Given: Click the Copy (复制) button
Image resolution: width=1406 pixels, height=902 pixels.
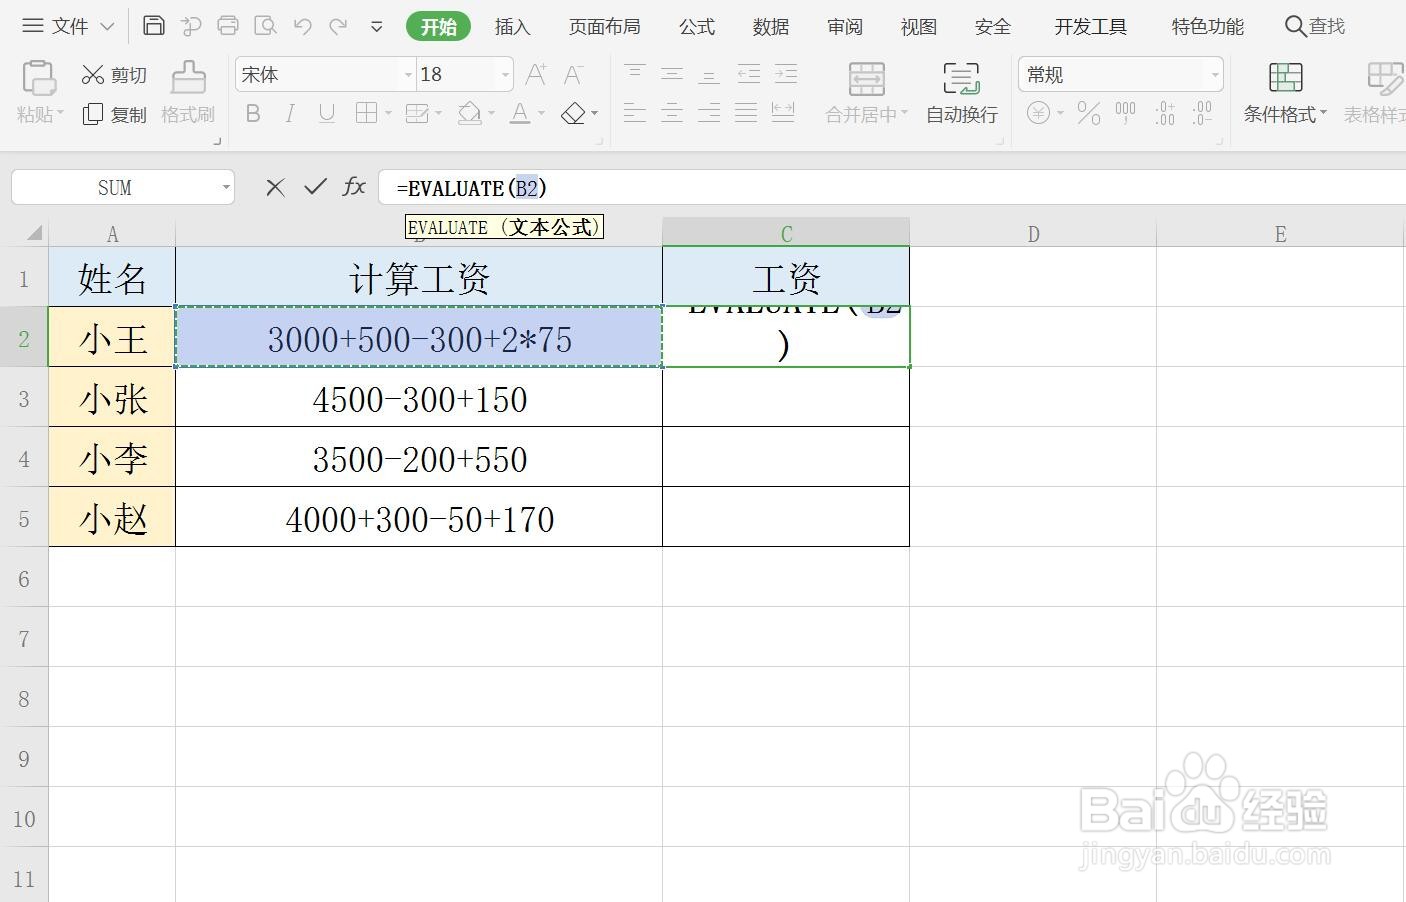Looking at the screenshot, I should coord(114,115).
